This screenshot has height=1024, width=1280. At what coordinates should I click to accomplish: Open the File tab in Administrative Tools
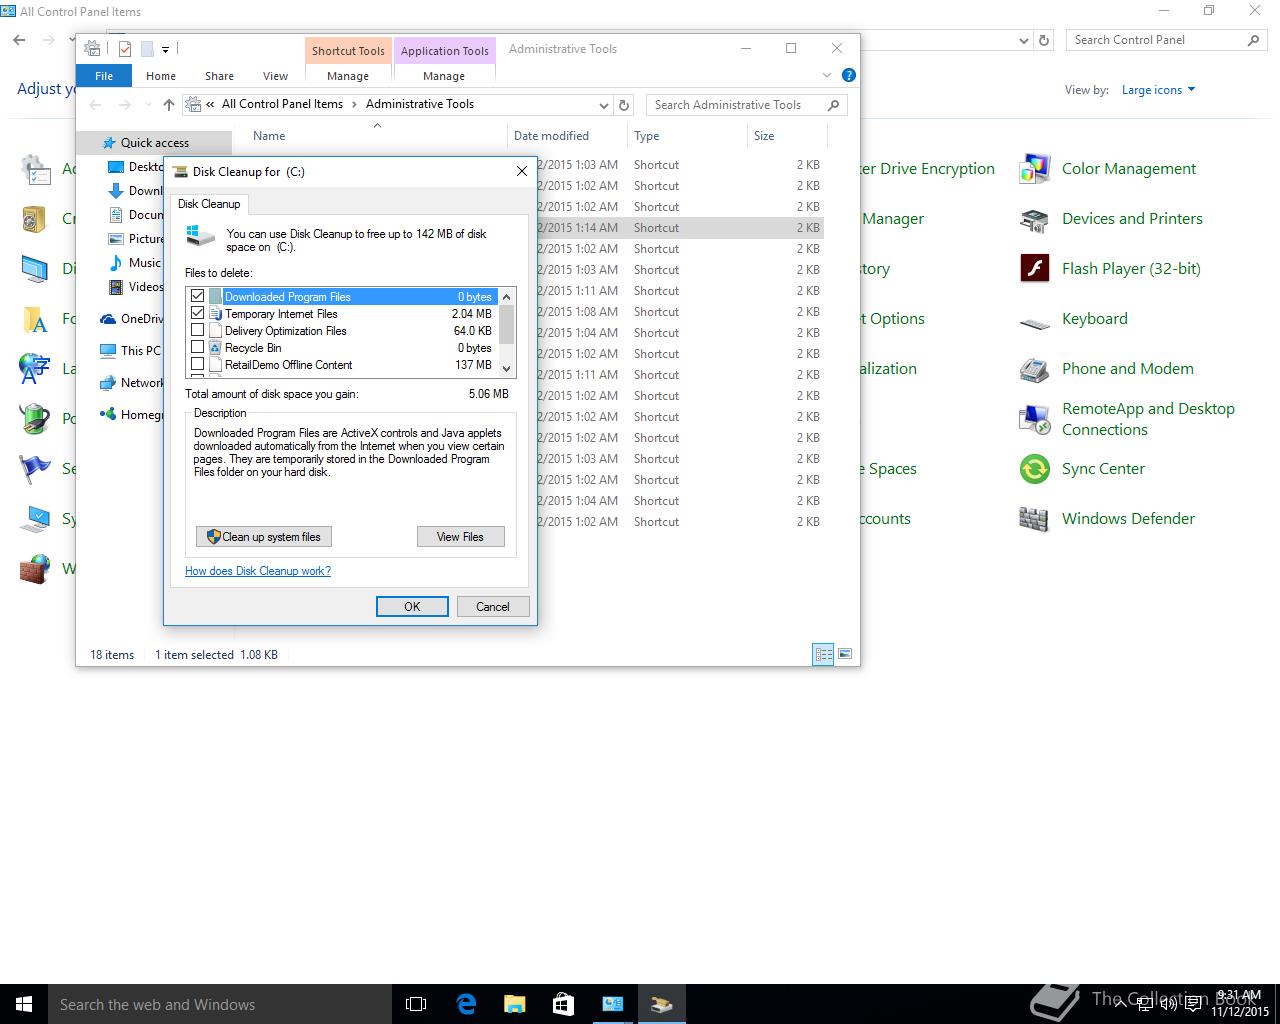[104, 76]
